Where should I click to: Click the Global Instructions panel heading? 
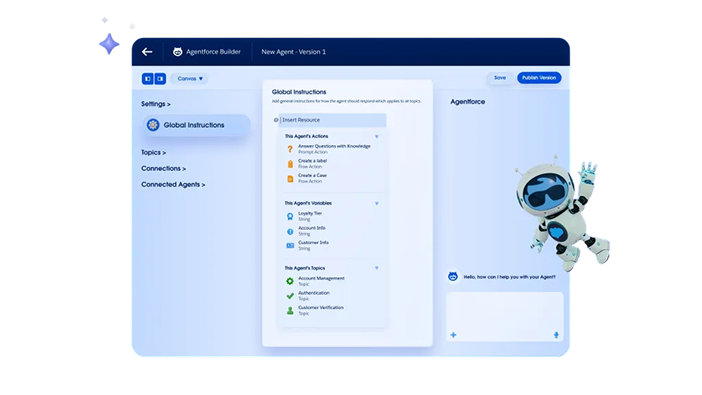(299, 92)
